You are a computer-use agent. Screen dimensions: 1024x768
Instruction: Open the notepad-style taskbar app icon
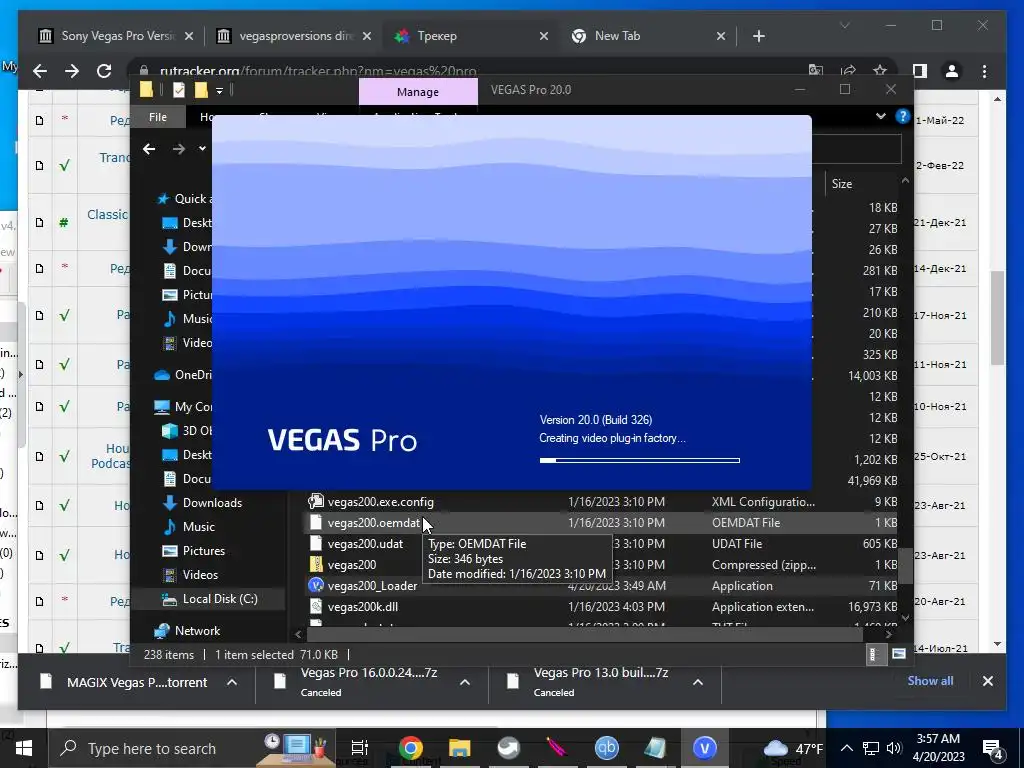[654, 748]
